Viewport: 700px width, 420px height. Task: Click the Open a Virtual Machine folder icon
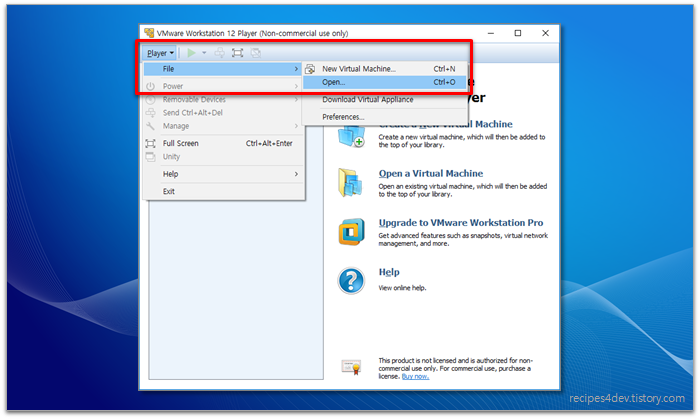pos(350,183)
